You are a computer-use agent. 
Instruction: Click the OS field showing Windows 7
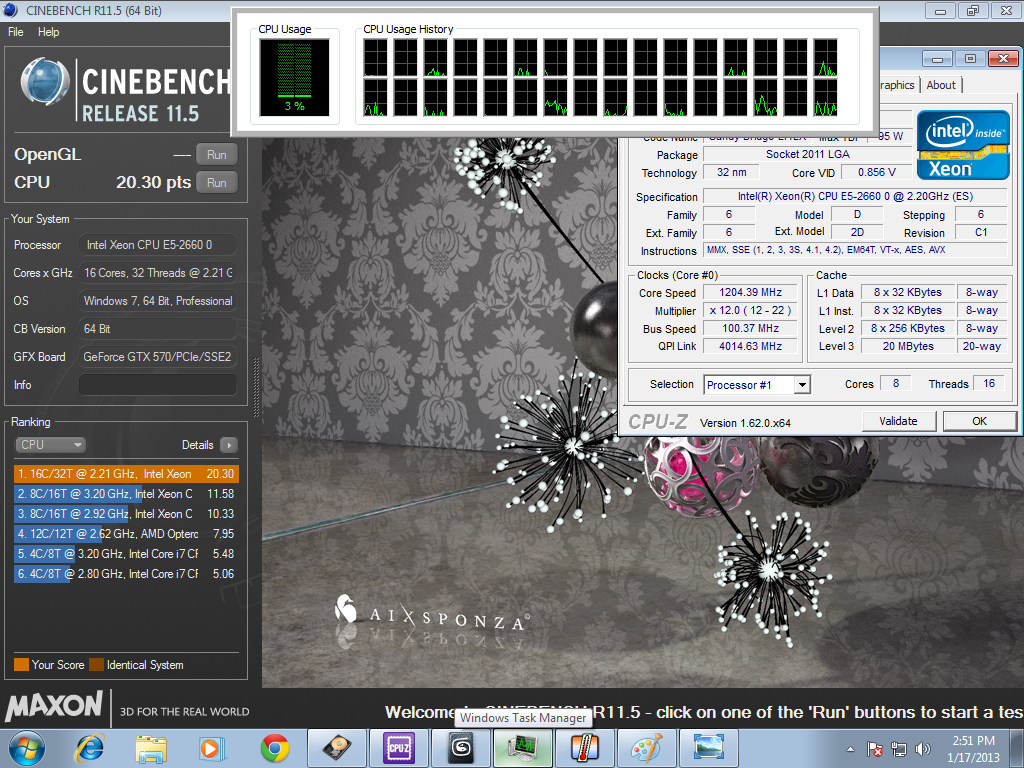click(157, 301)
